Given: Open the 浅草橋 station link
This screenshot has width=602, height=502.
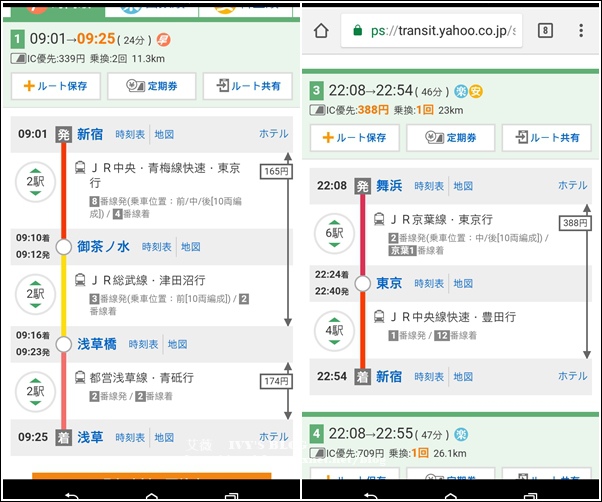Looking at the screenshot, I should tap(97, 344).
